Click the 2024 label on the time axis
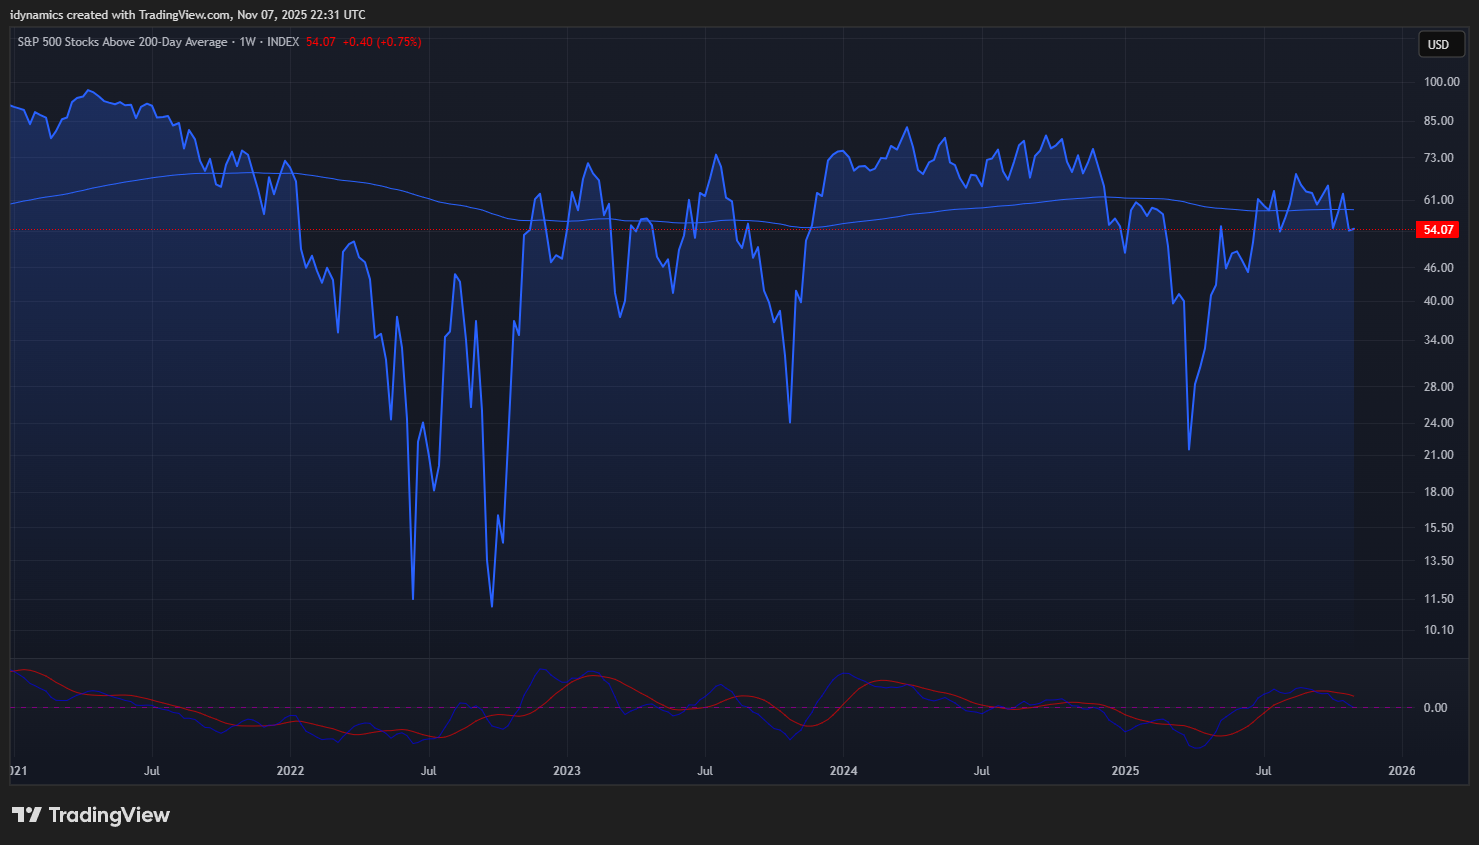The image size is (1479, 845). [843, 771]
